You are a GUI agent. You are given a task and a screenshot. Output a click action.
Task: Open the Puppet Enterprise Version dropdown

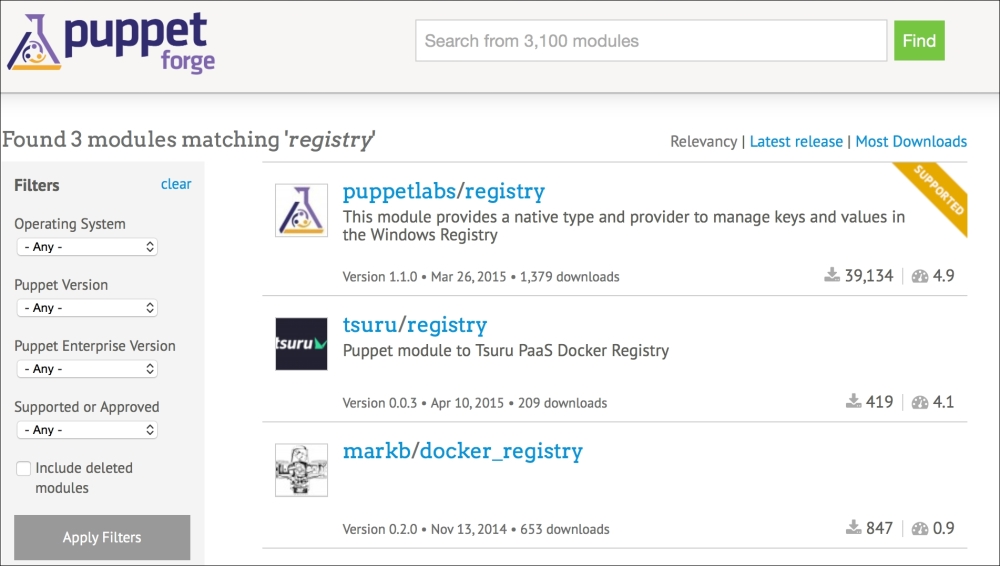tap(87, 369)
